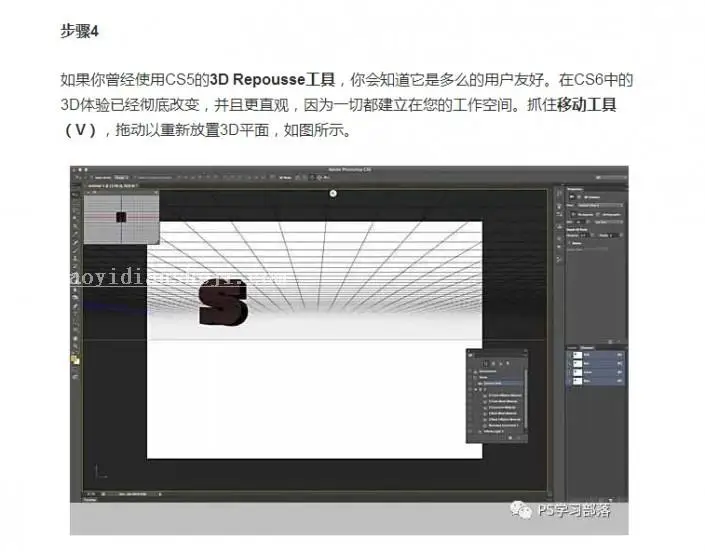Open the Timeline tab at bottom
This screenshot has width=705, height=552.
90,499
